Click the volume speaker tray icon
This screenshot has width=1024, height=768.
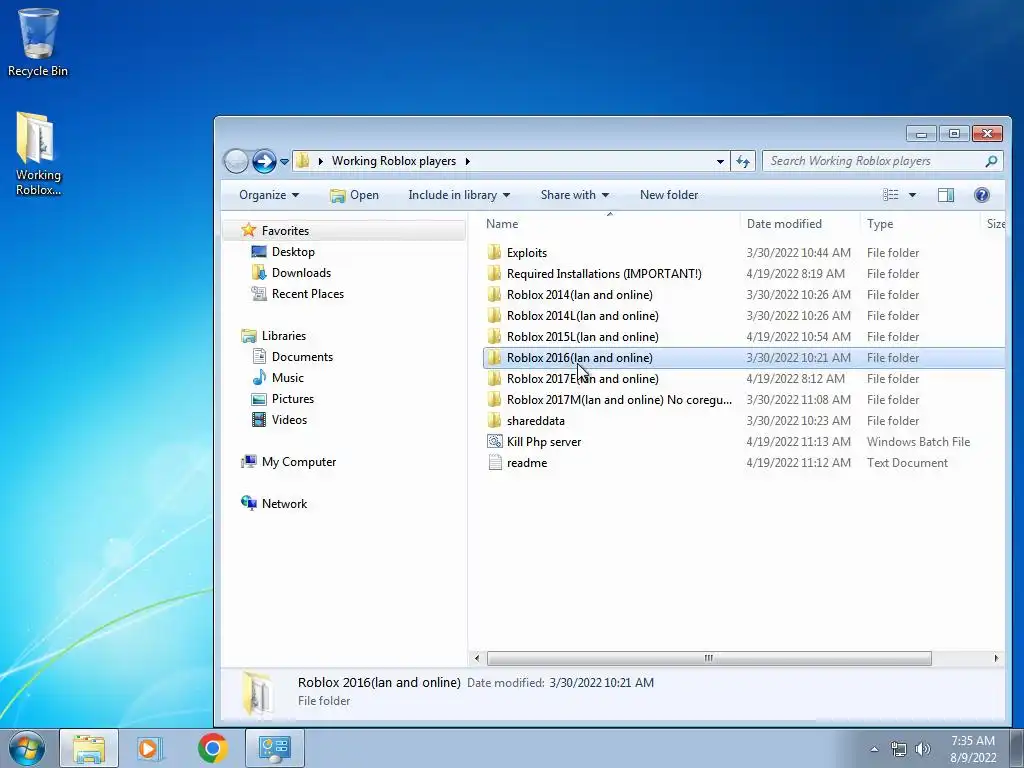[923, 749]
